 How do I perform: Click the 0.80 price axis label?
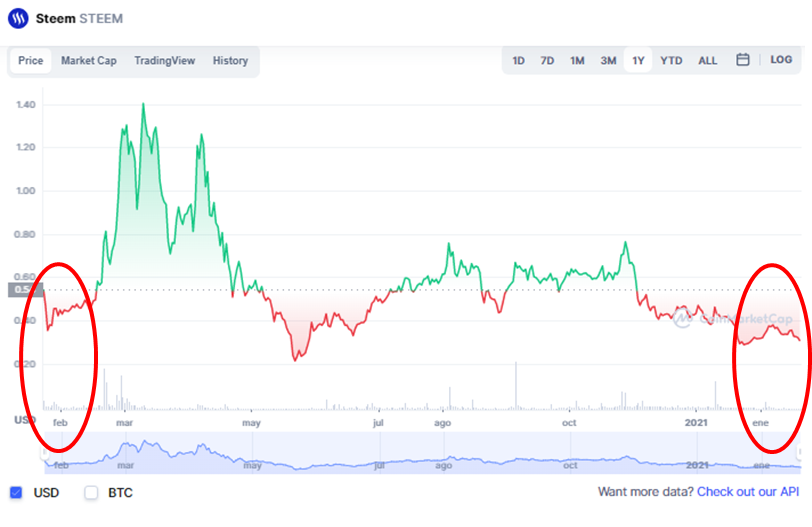pos(25,235)
